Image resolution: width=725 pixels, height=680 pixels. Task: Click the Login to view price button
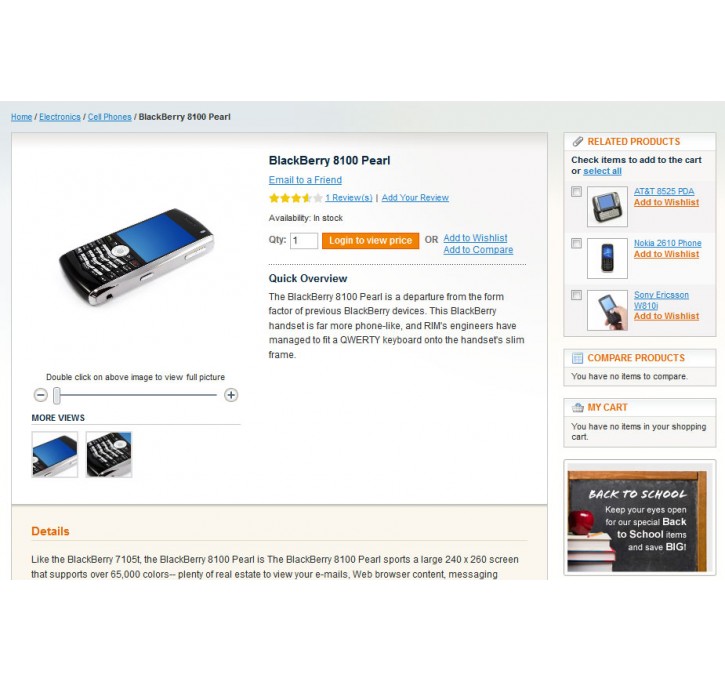370,240
